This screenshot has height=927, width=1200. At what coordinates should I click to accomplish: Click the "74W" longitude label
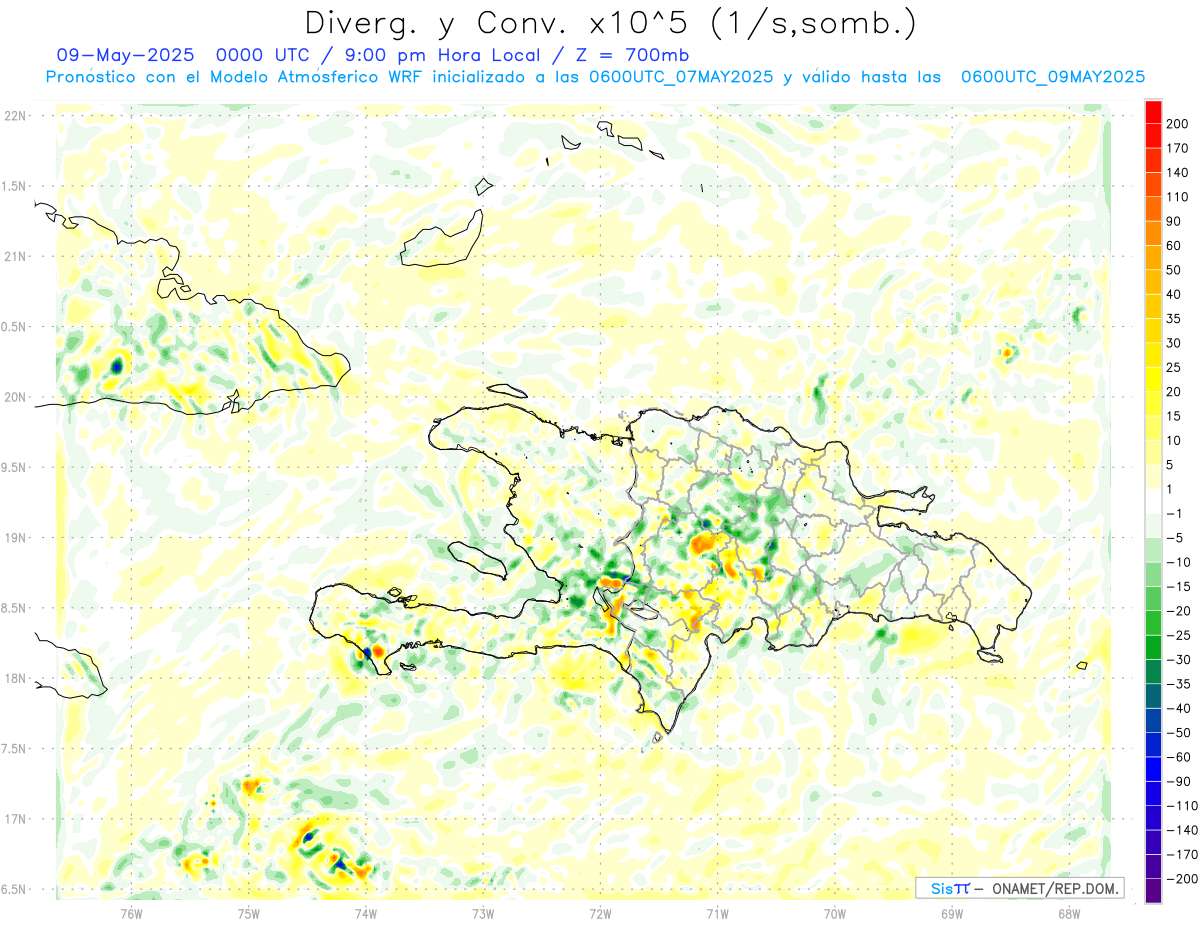pos(365,913)
